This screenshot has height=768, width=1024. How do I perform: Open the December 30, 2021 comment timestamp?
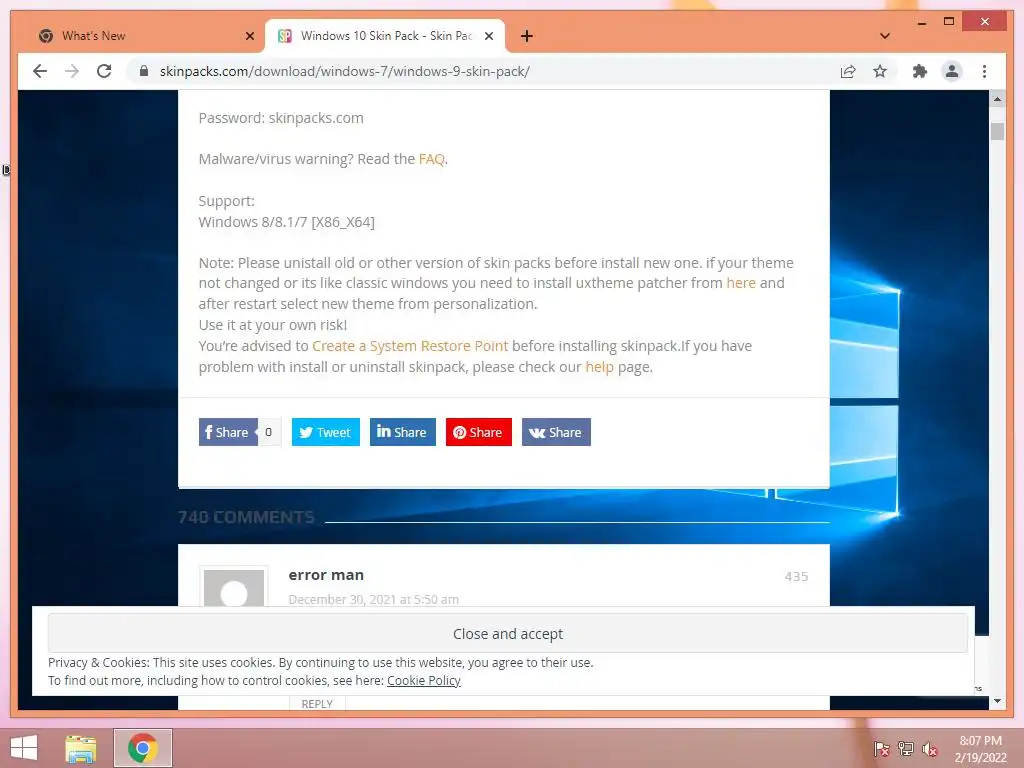coord(373,599)
